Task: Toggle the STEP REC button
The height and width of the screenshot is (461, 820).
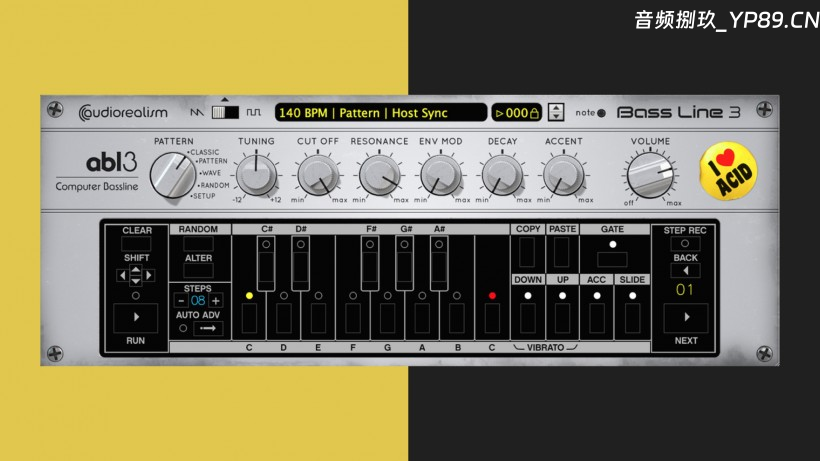Action: pos(685,243)
